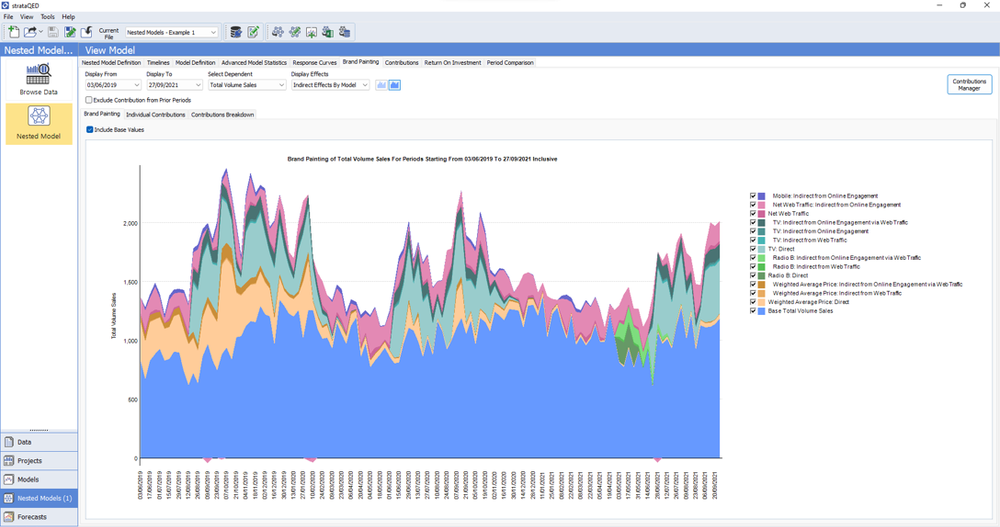Viewport: 1000px width, 527px height.
Task: Open Browse Data in the sidebar
Action: (38, 79)
